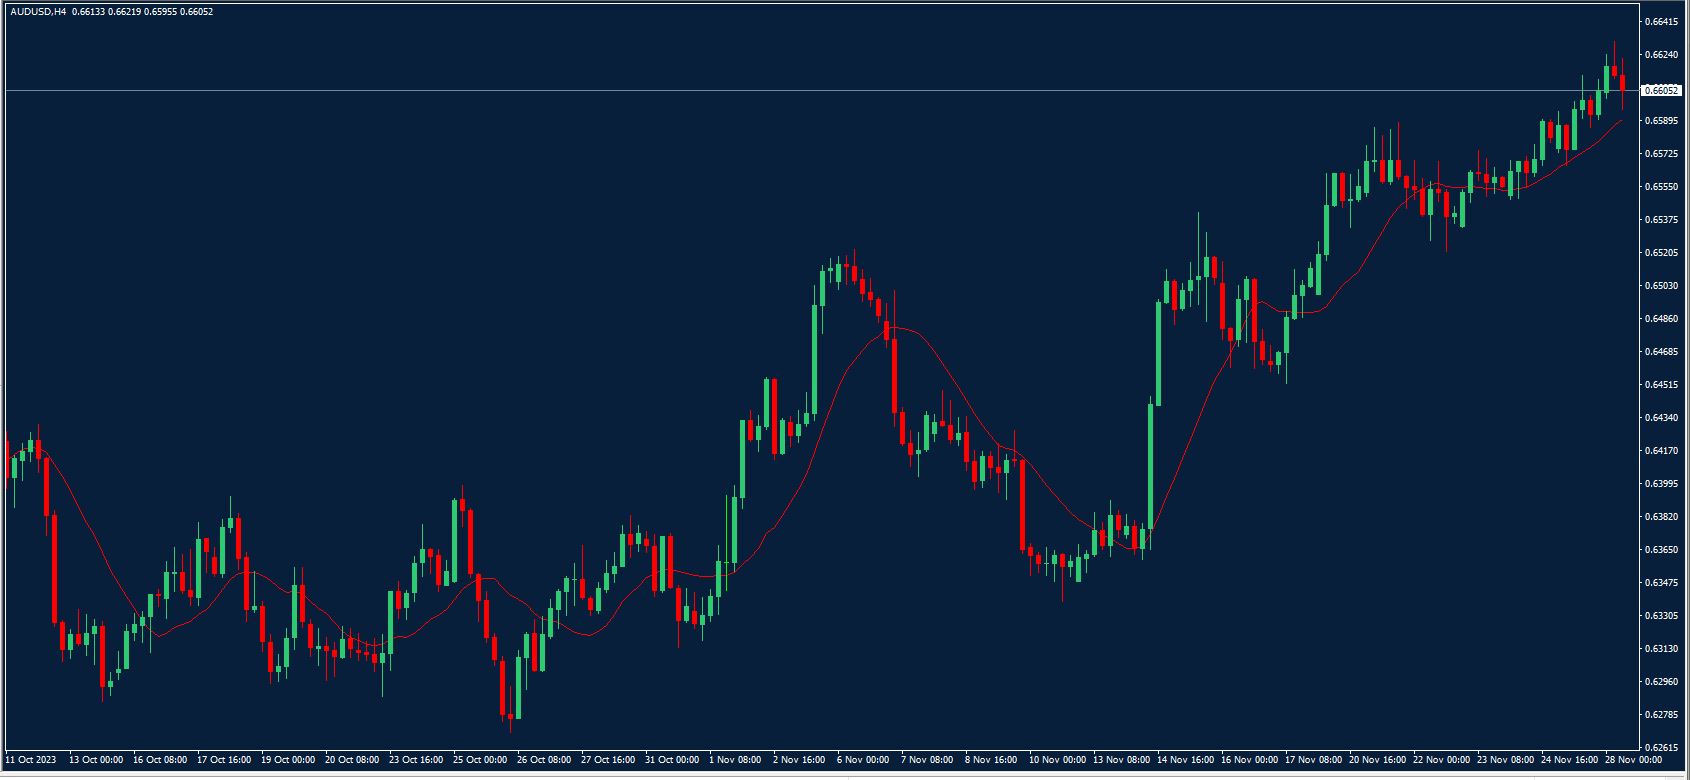
Task: Click the highlighted current price 0.66052 tag
Action: (x=1661, y=90)
